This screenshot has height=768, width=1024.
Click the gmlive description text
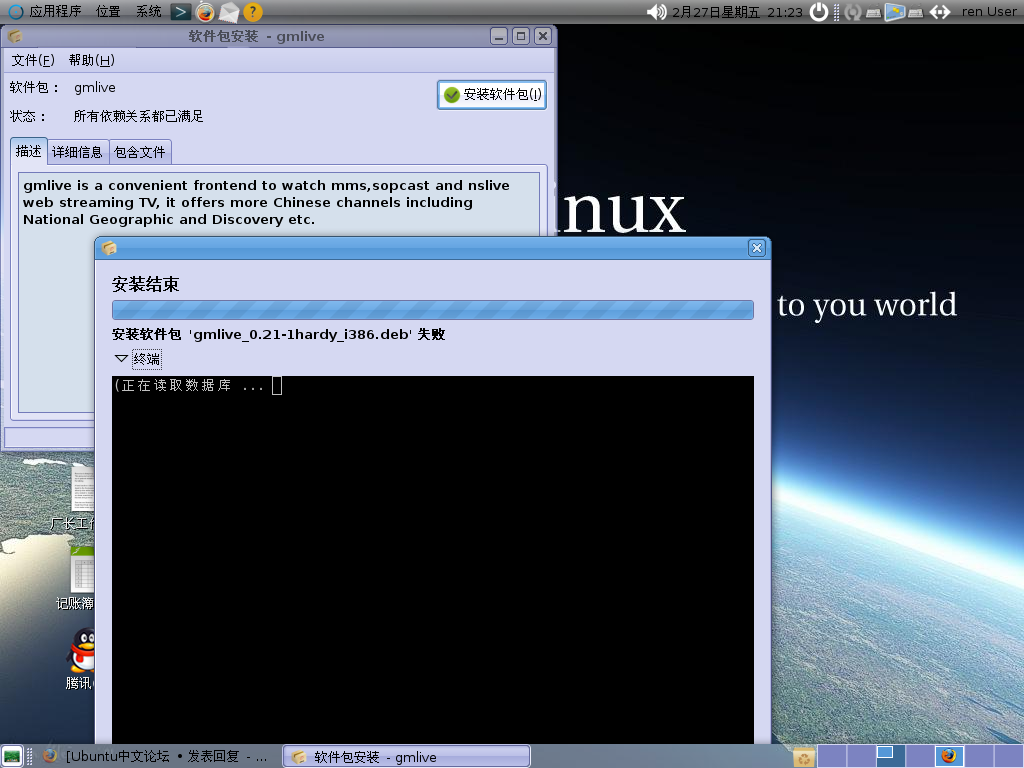click(266, 202)
